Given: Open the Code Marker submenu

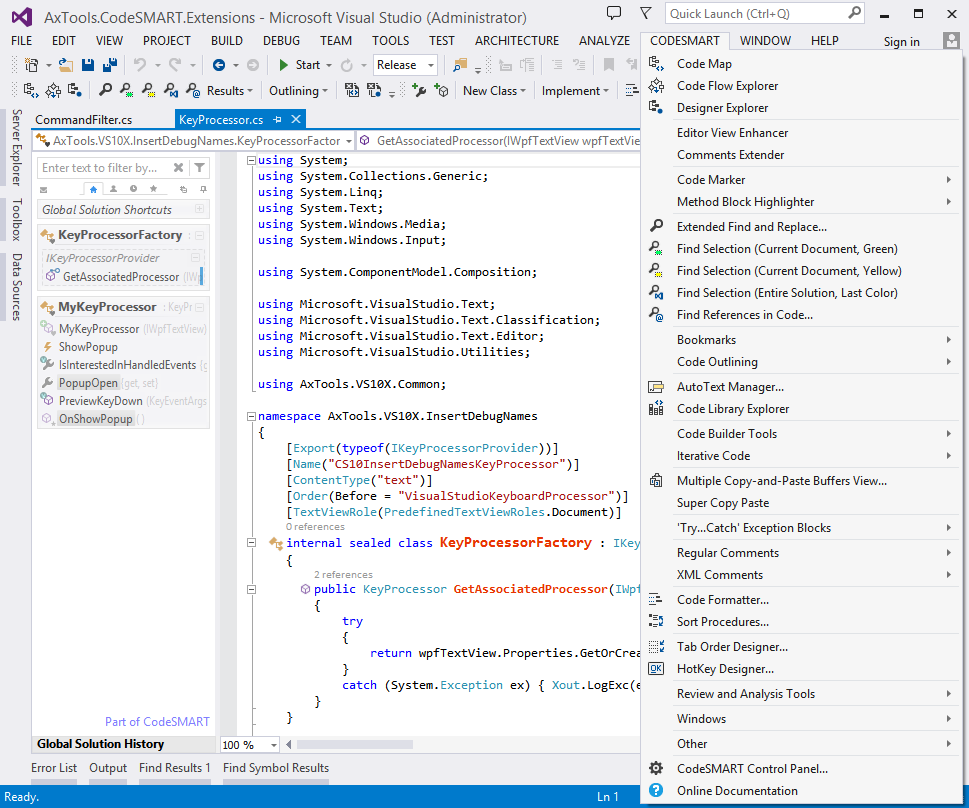Looking at the screenshot, I should point(802,180).
